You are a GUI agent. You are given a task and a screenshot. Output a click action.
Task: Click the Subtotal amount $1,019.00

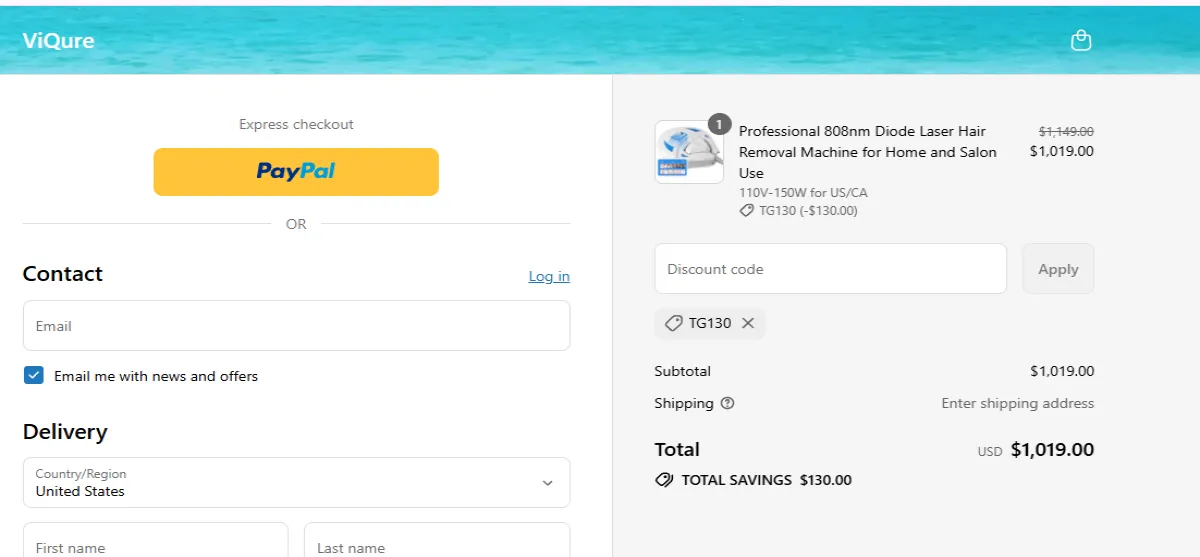pos(1062,371)
